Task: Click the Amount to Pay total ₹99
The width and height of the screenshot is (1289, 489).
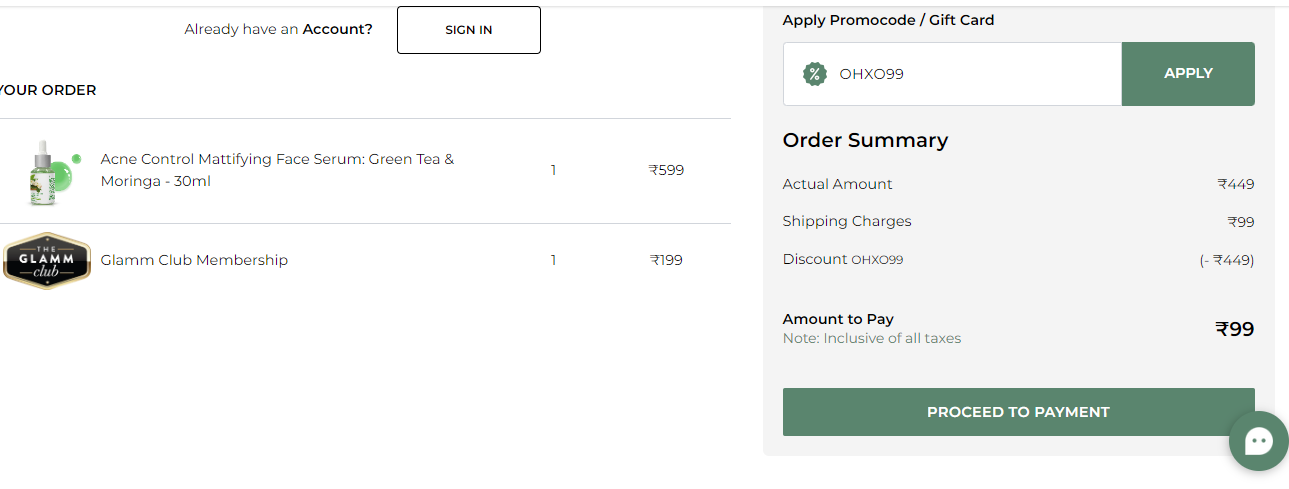Action: [x=1235, y=329]
